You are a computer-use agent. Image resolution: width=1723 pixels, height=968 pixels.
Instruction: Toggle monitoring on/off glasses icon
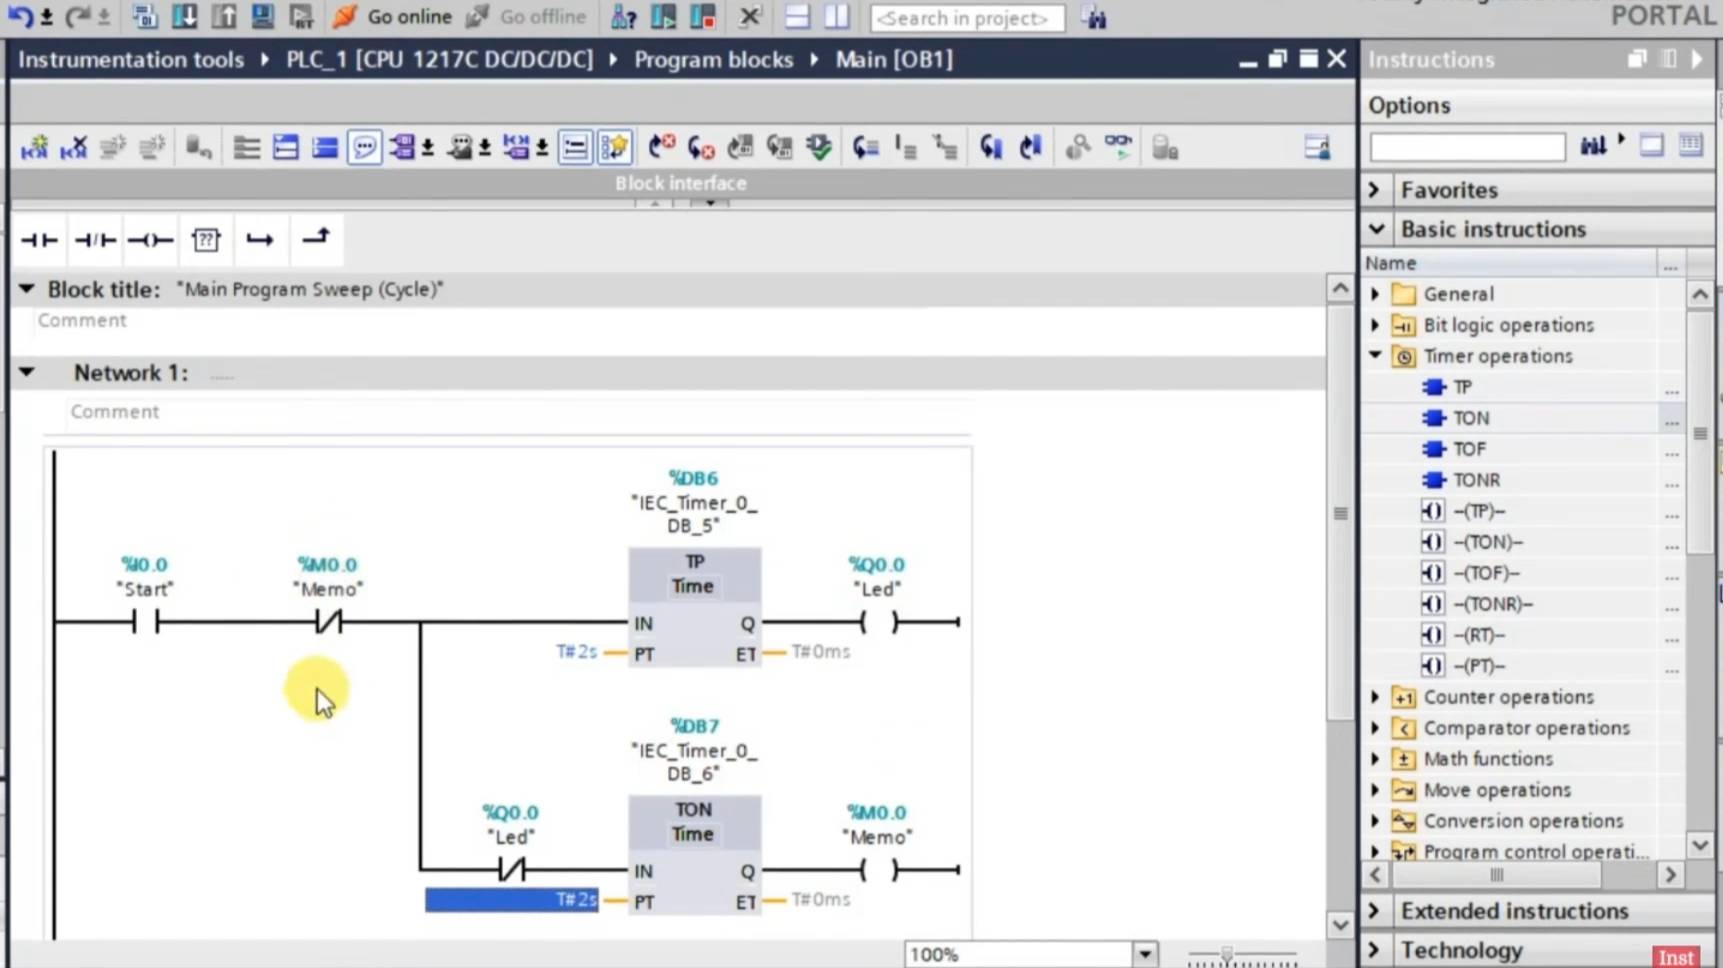tap(1118, 148)
